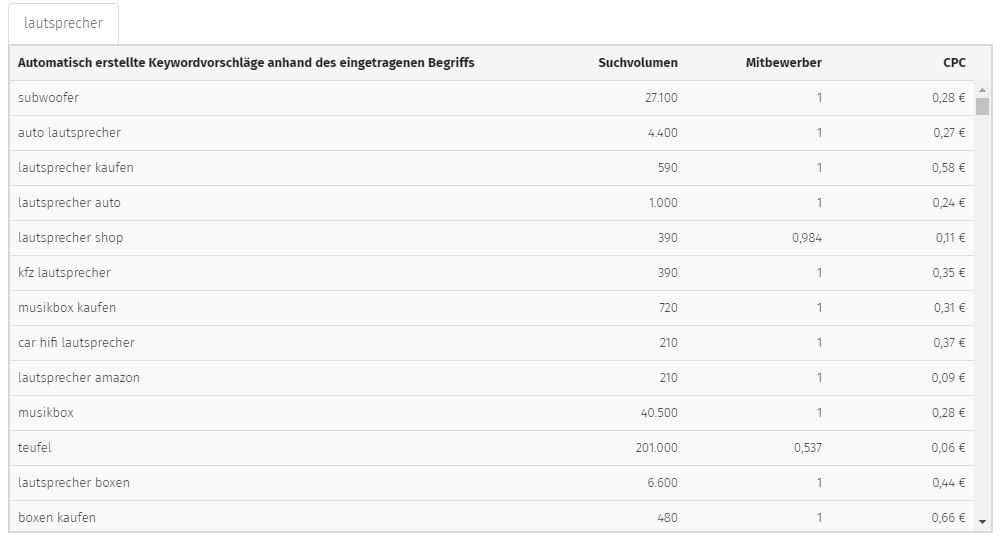1005x539 pixels.
Task: Select the lautsprecher shop row
Action: [492, 238]
